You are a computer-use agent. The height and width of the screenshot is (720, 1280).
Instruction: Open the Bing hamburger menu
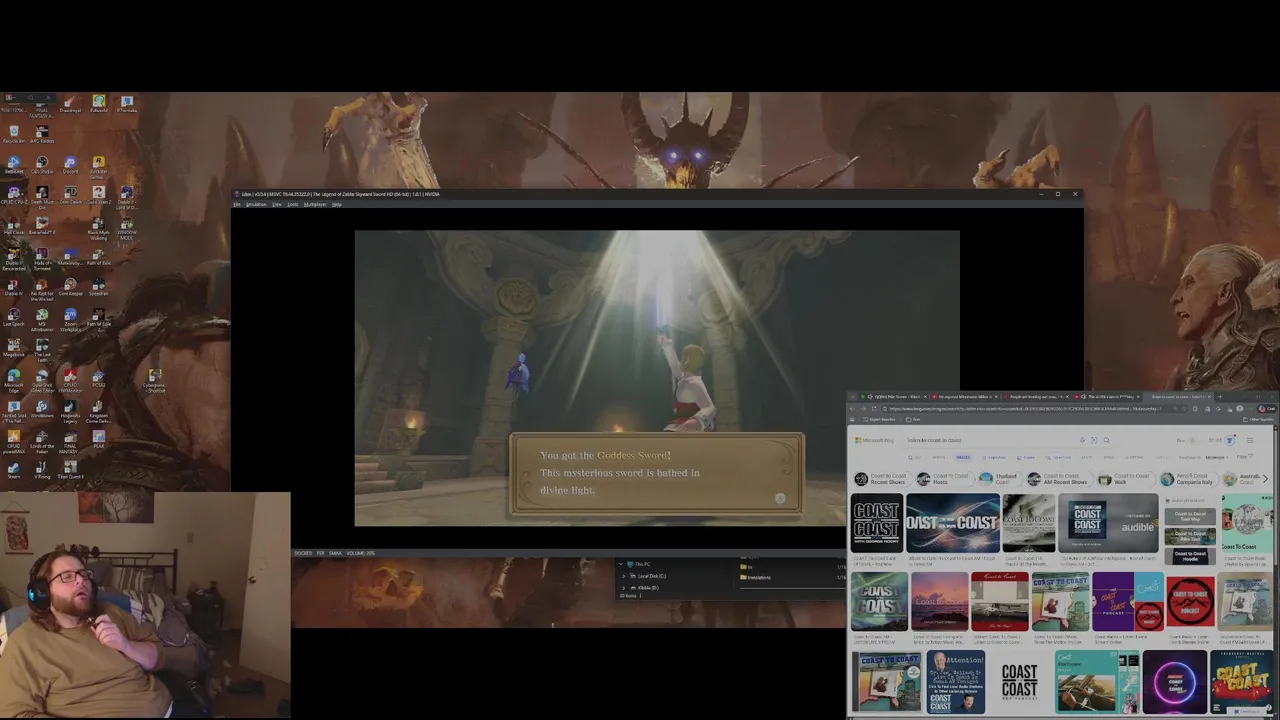(1250, 440)
